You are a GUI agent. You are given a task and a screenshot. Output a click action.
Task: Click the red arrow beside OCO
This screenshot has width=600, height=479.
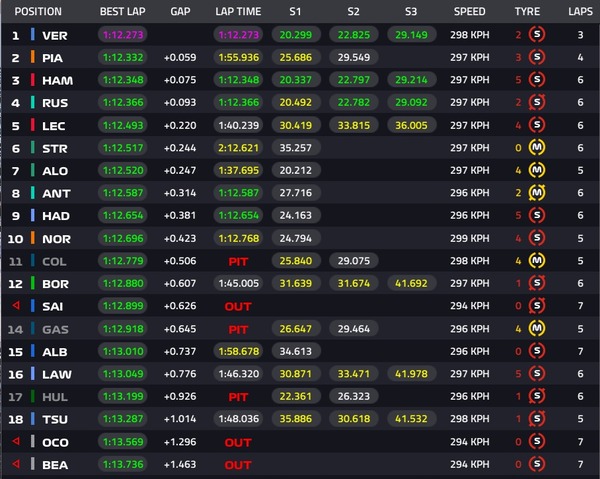pos(14,441)
